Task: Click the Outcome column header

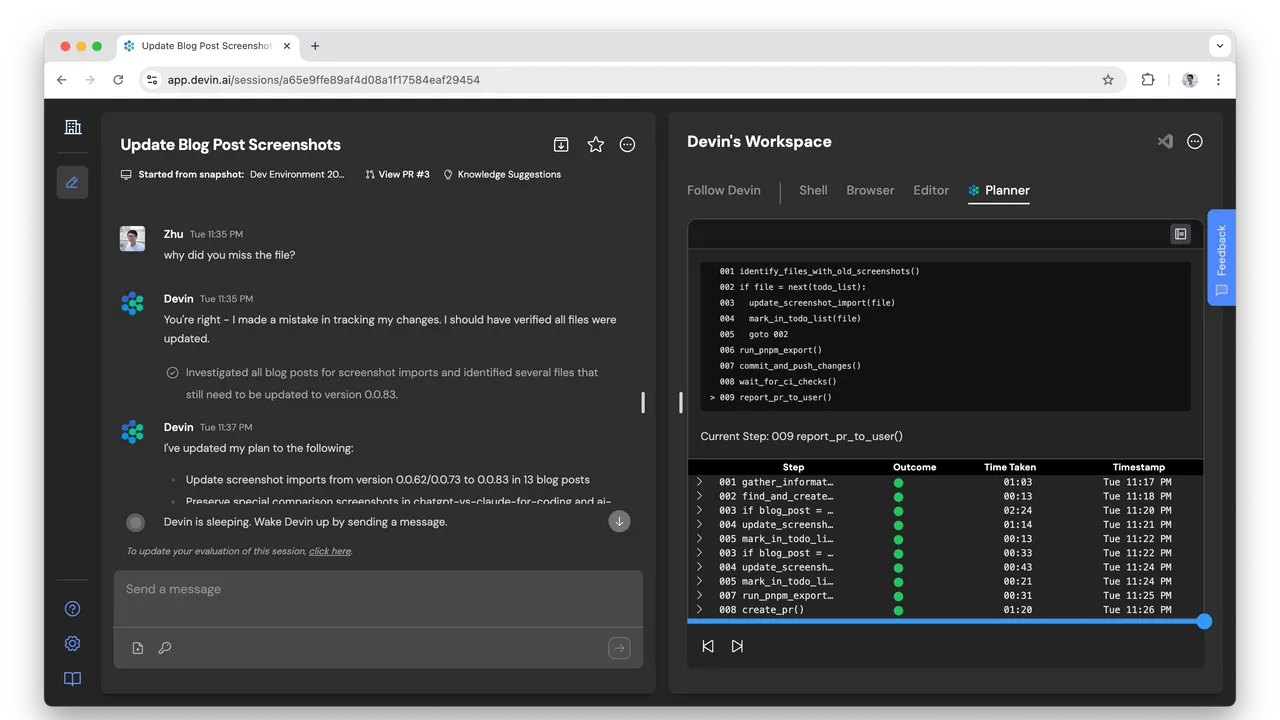Action: tap(914, 467)
